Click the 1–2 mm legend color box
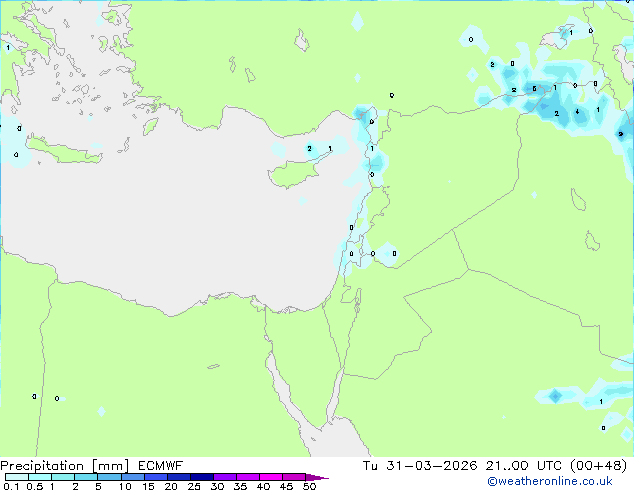 [x=63, y=477]
